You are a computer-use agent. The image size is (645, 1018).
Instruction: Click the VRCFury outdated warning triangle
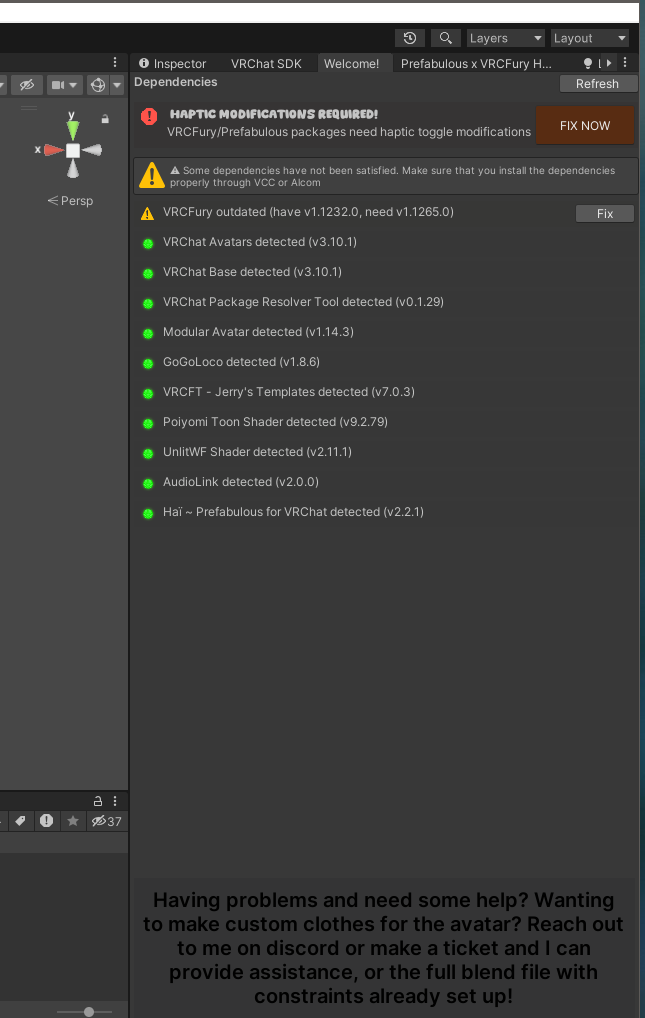coord(147,213)
